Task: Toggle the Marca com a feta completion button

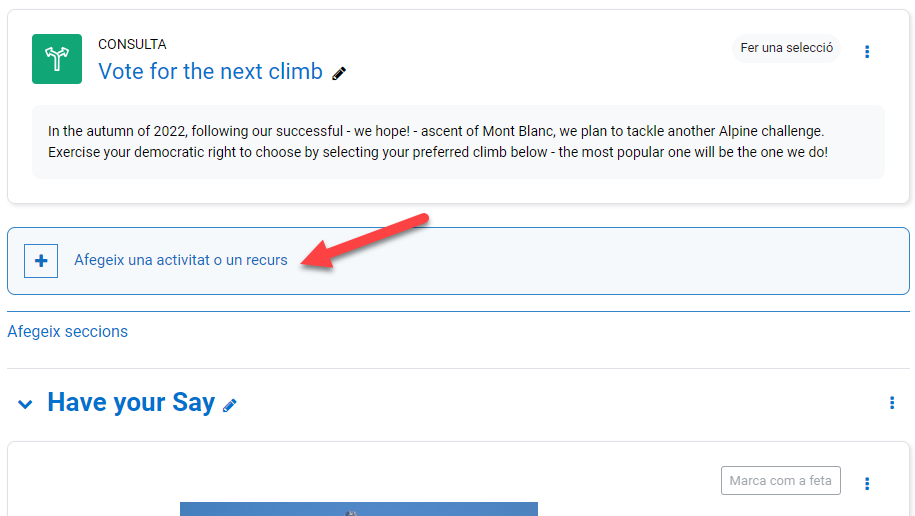Action: tap(780, 481)
